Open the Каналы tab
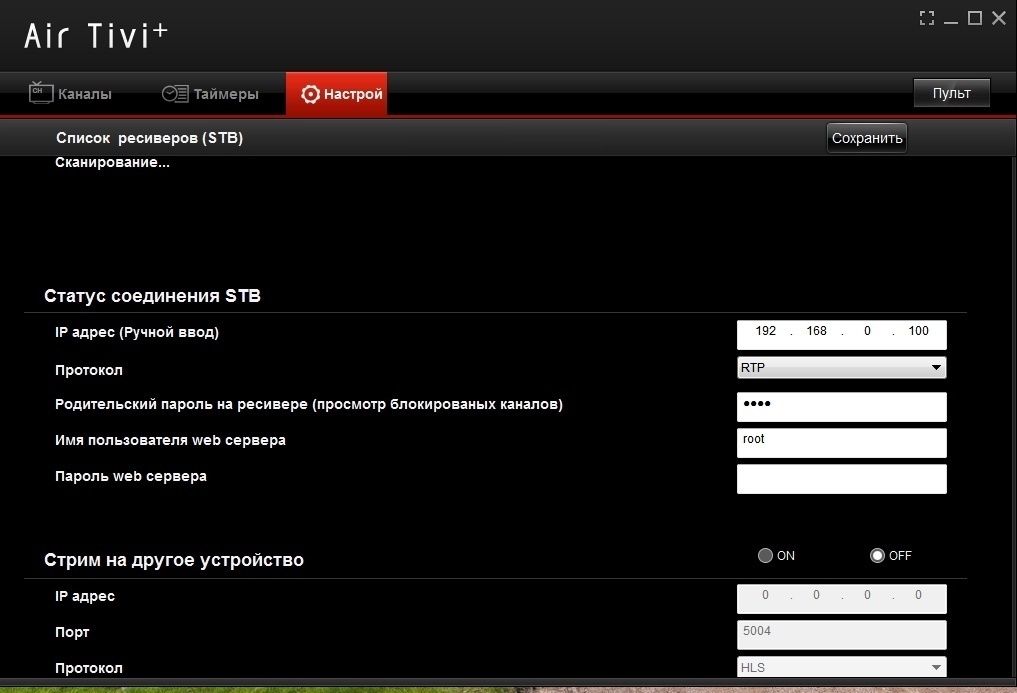The width and height of the screenshot is (1017, 693). pos(70,93)
